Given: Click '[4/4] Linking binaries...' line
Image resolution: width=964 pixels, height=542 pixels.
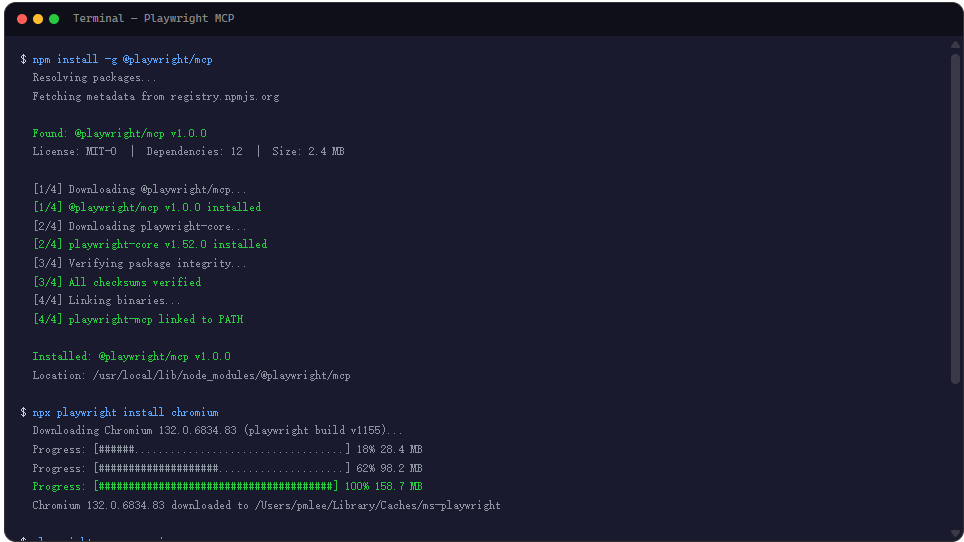Looking at the screenshot, I should pos(106,300).
